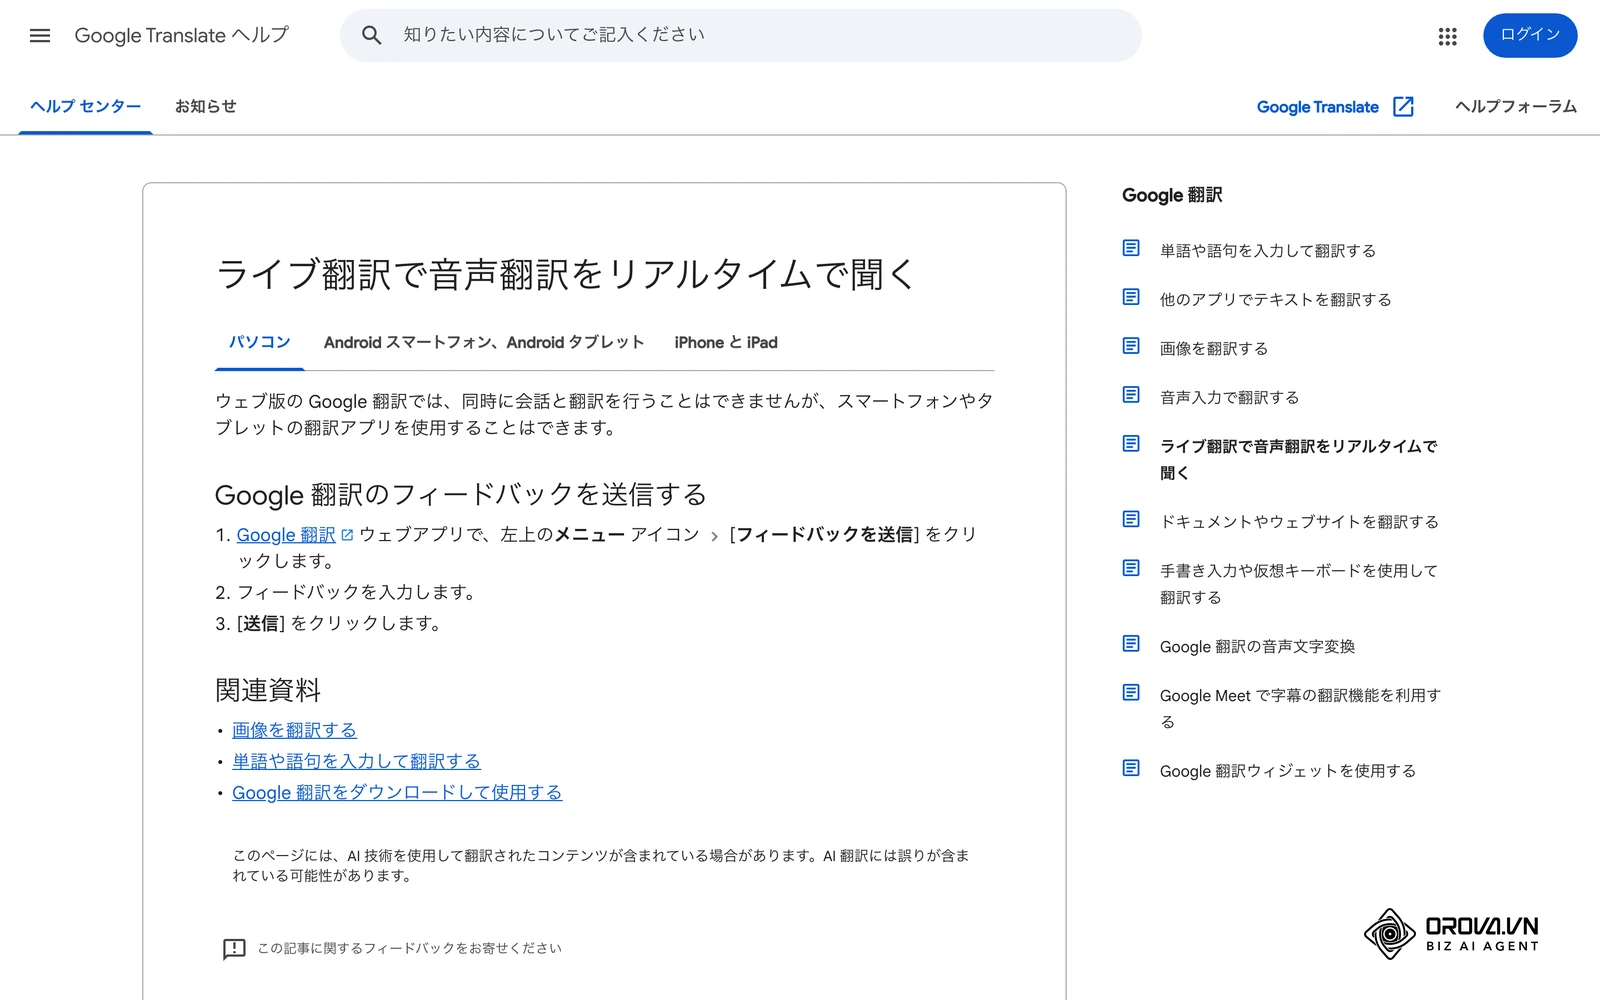The image size is (1600, 1000).
Task: Switch to Android スマートフォン、Android タブレット tab
Action: click(x=484, y=342)
